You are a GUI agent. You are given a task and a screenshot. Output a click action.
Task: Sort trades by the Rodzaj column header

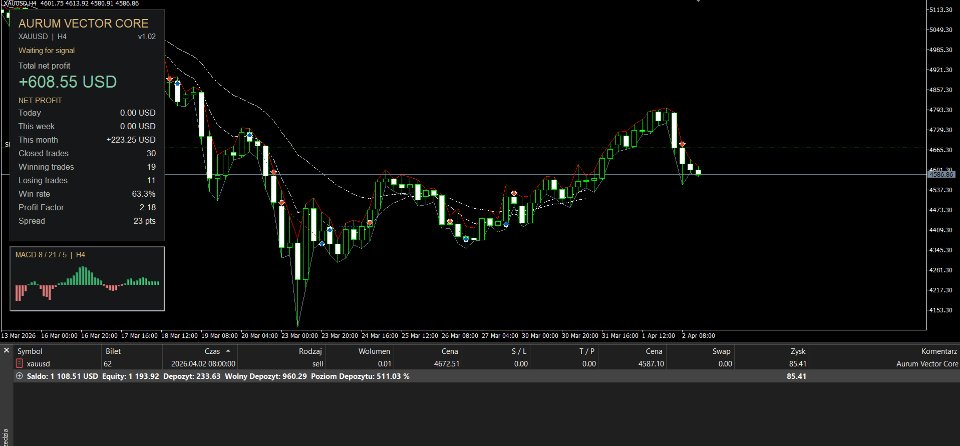pos(310,352)
